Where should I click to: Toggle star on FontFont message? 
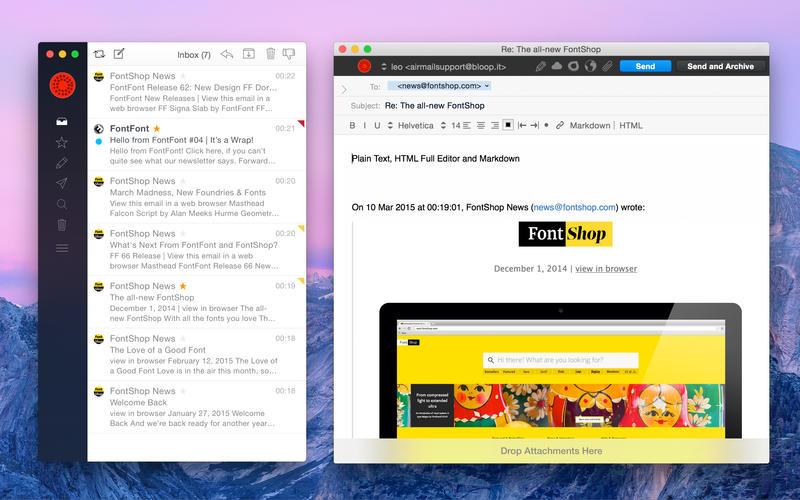point(157,129)
